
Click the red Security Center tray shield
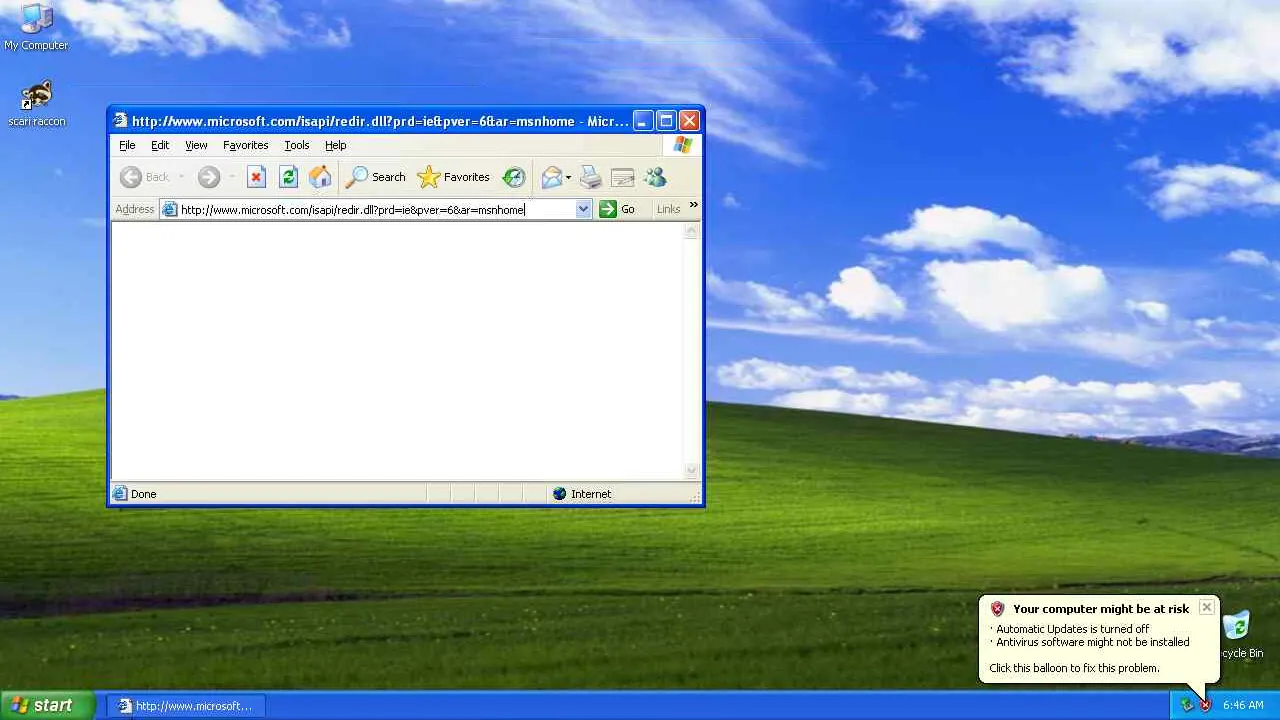[1205, 705]
